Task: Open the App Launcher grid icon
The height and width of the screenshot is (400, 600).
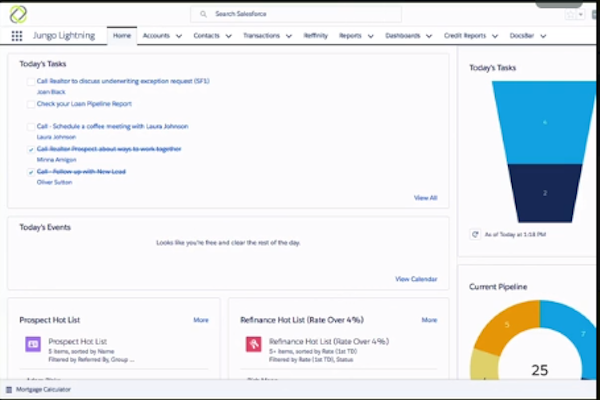Action: (x=17, y=36)
